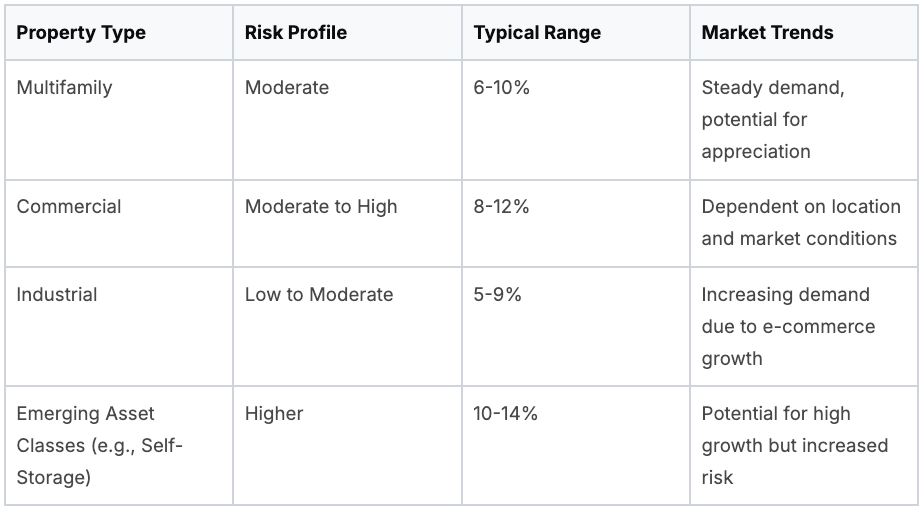
Task: Select the Commercial property type cell
Action: (x=69, y=206)
